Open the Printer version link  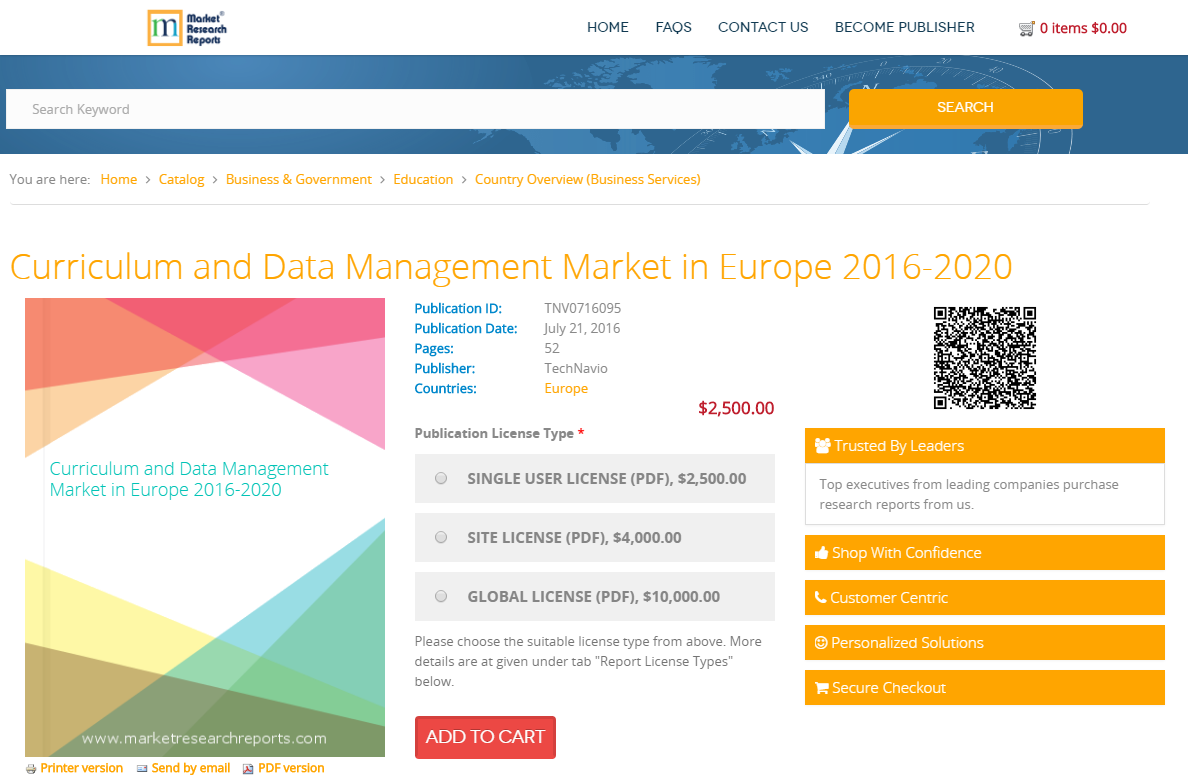pos(81,768)
